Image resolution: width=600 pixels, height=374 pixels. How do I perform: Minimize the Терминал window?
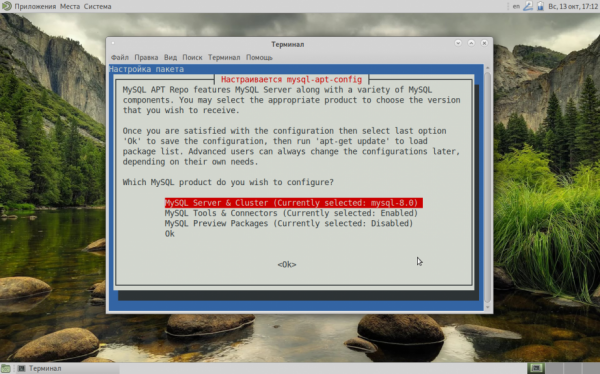click(x=458, y=43)
